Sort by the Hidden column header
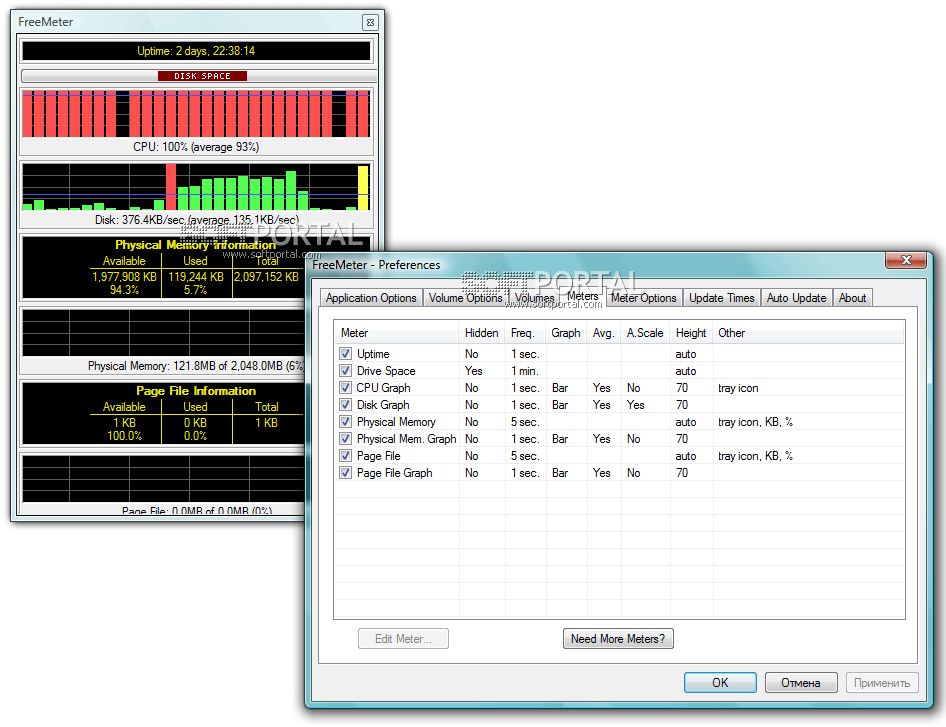The width and height of the screenshot is (946, 727). point(481,333)
